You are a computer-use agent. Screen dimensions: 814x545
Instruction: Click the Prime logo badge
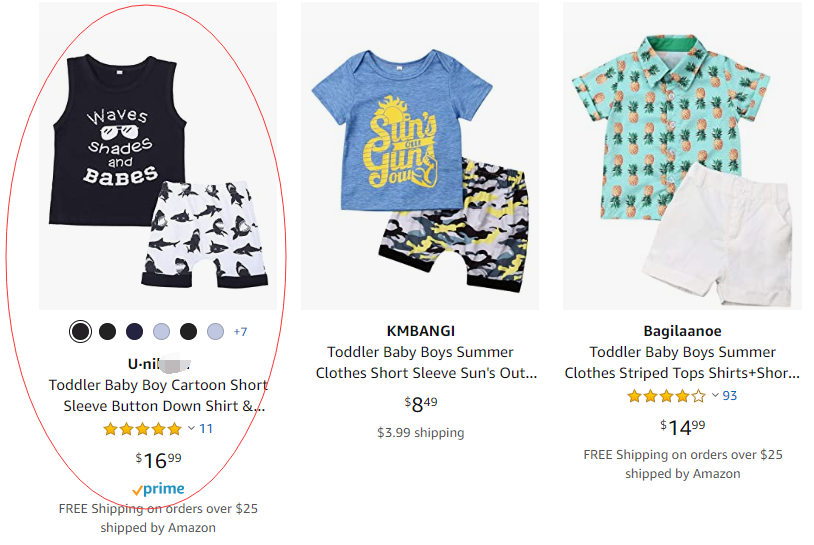pyautogui.click(x=158, y=489)
